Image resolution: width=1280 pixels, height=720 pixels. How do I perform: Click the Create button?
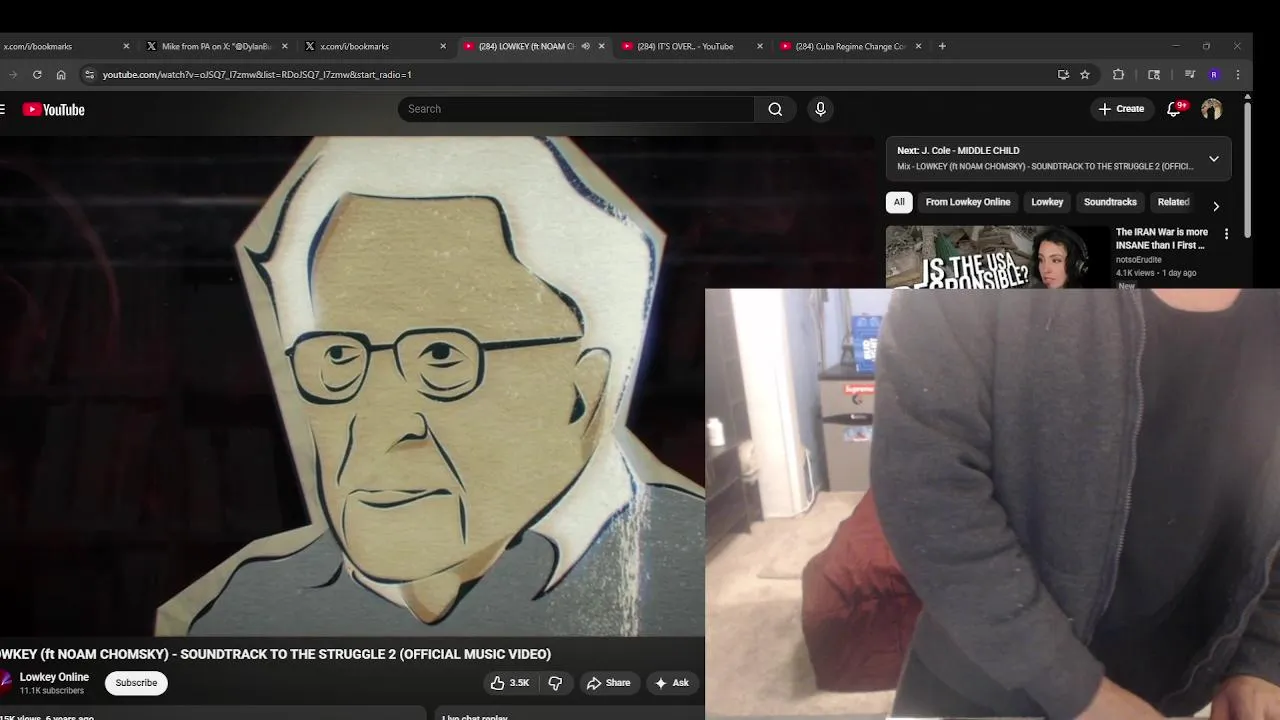1121,109
